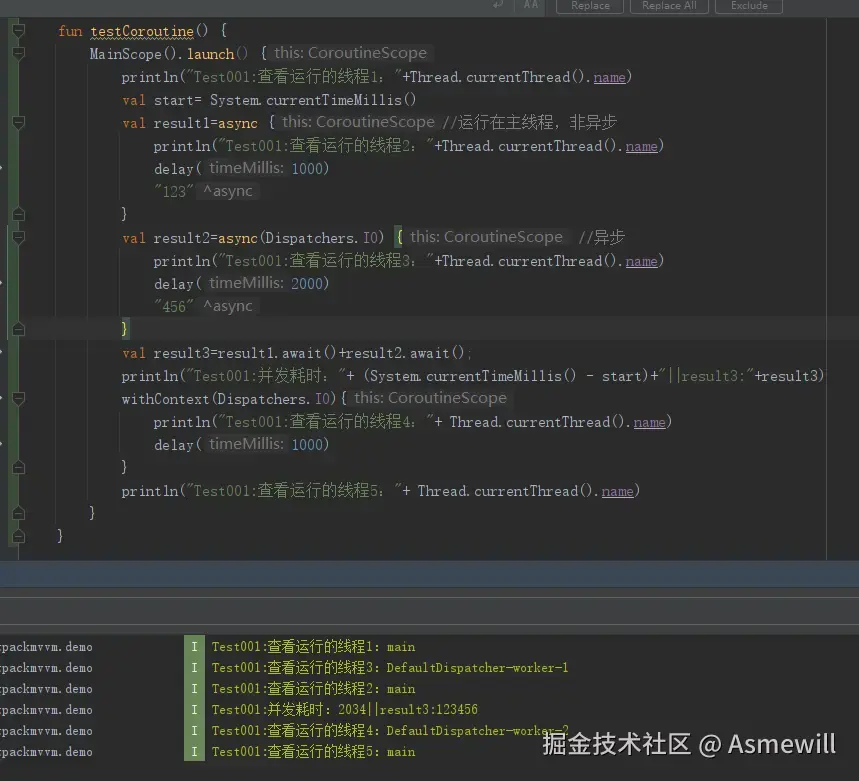Click the Replace button
Image resolution: width=859 pixels, height=781 pixels.
pos(590,6)
